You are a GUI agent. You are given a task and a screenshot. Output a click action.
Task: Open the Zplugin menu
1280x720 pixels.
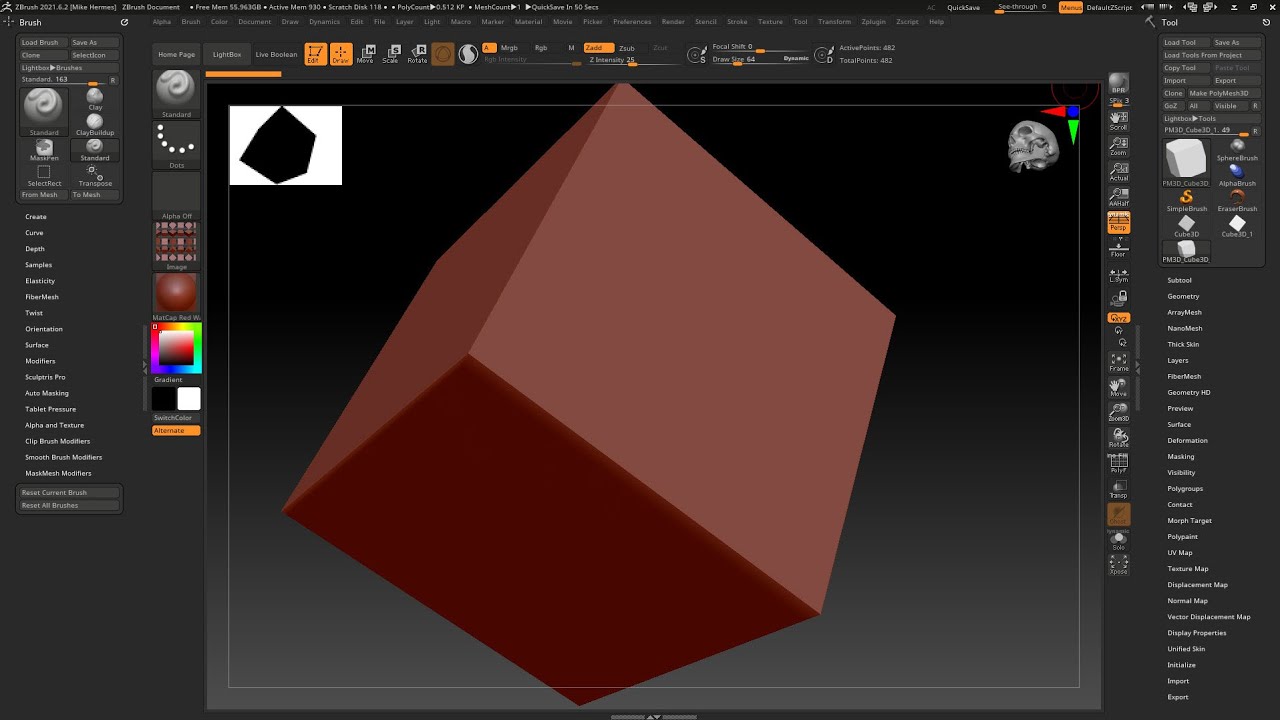(x=873, y=21)
